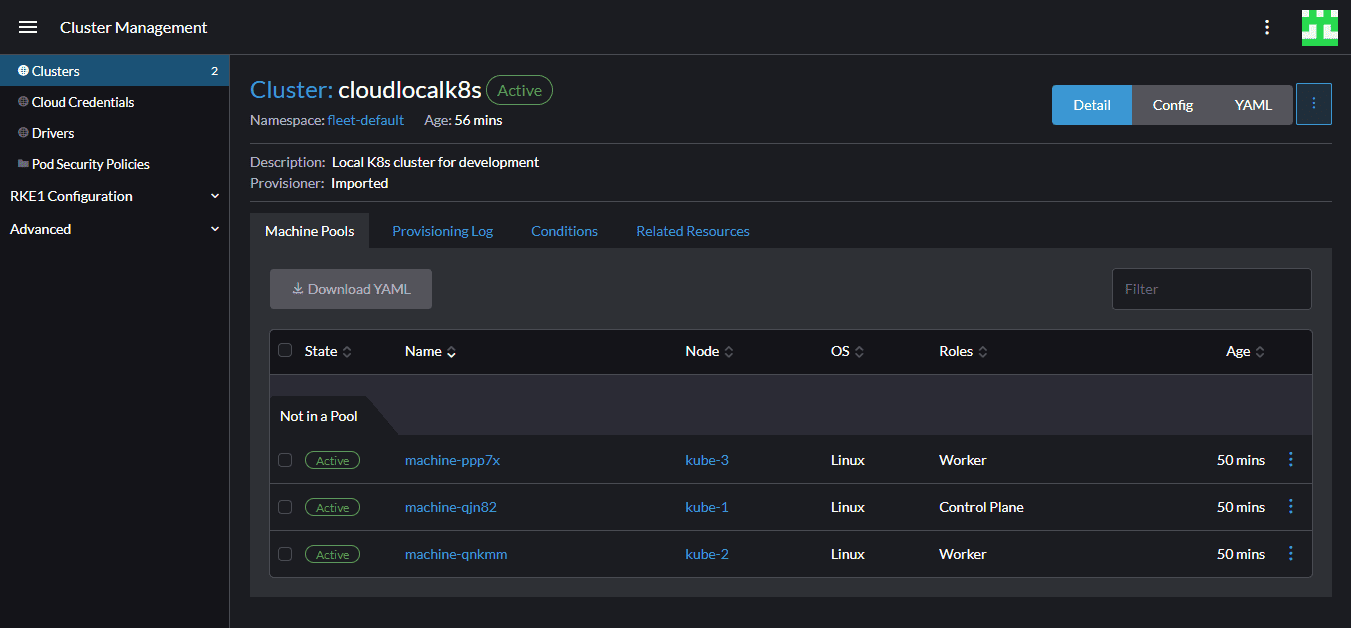Screen dimensions: 1351x628
Task: Sort table by Name column arrows
Action: point(451,352)
